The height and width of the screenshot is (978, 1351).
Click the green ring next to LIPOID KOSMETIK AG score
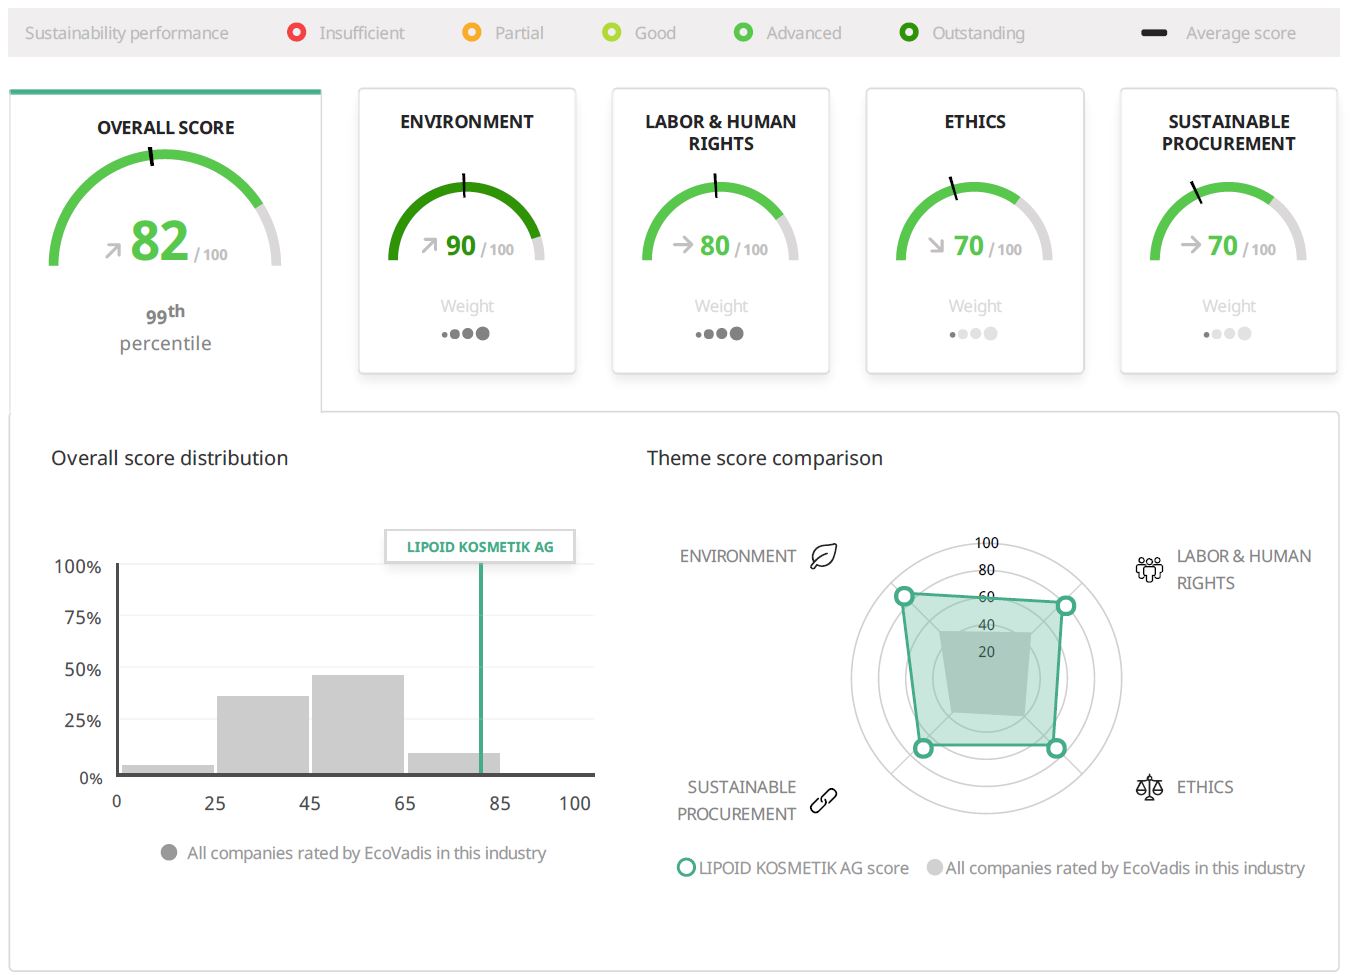coord(686,867)
